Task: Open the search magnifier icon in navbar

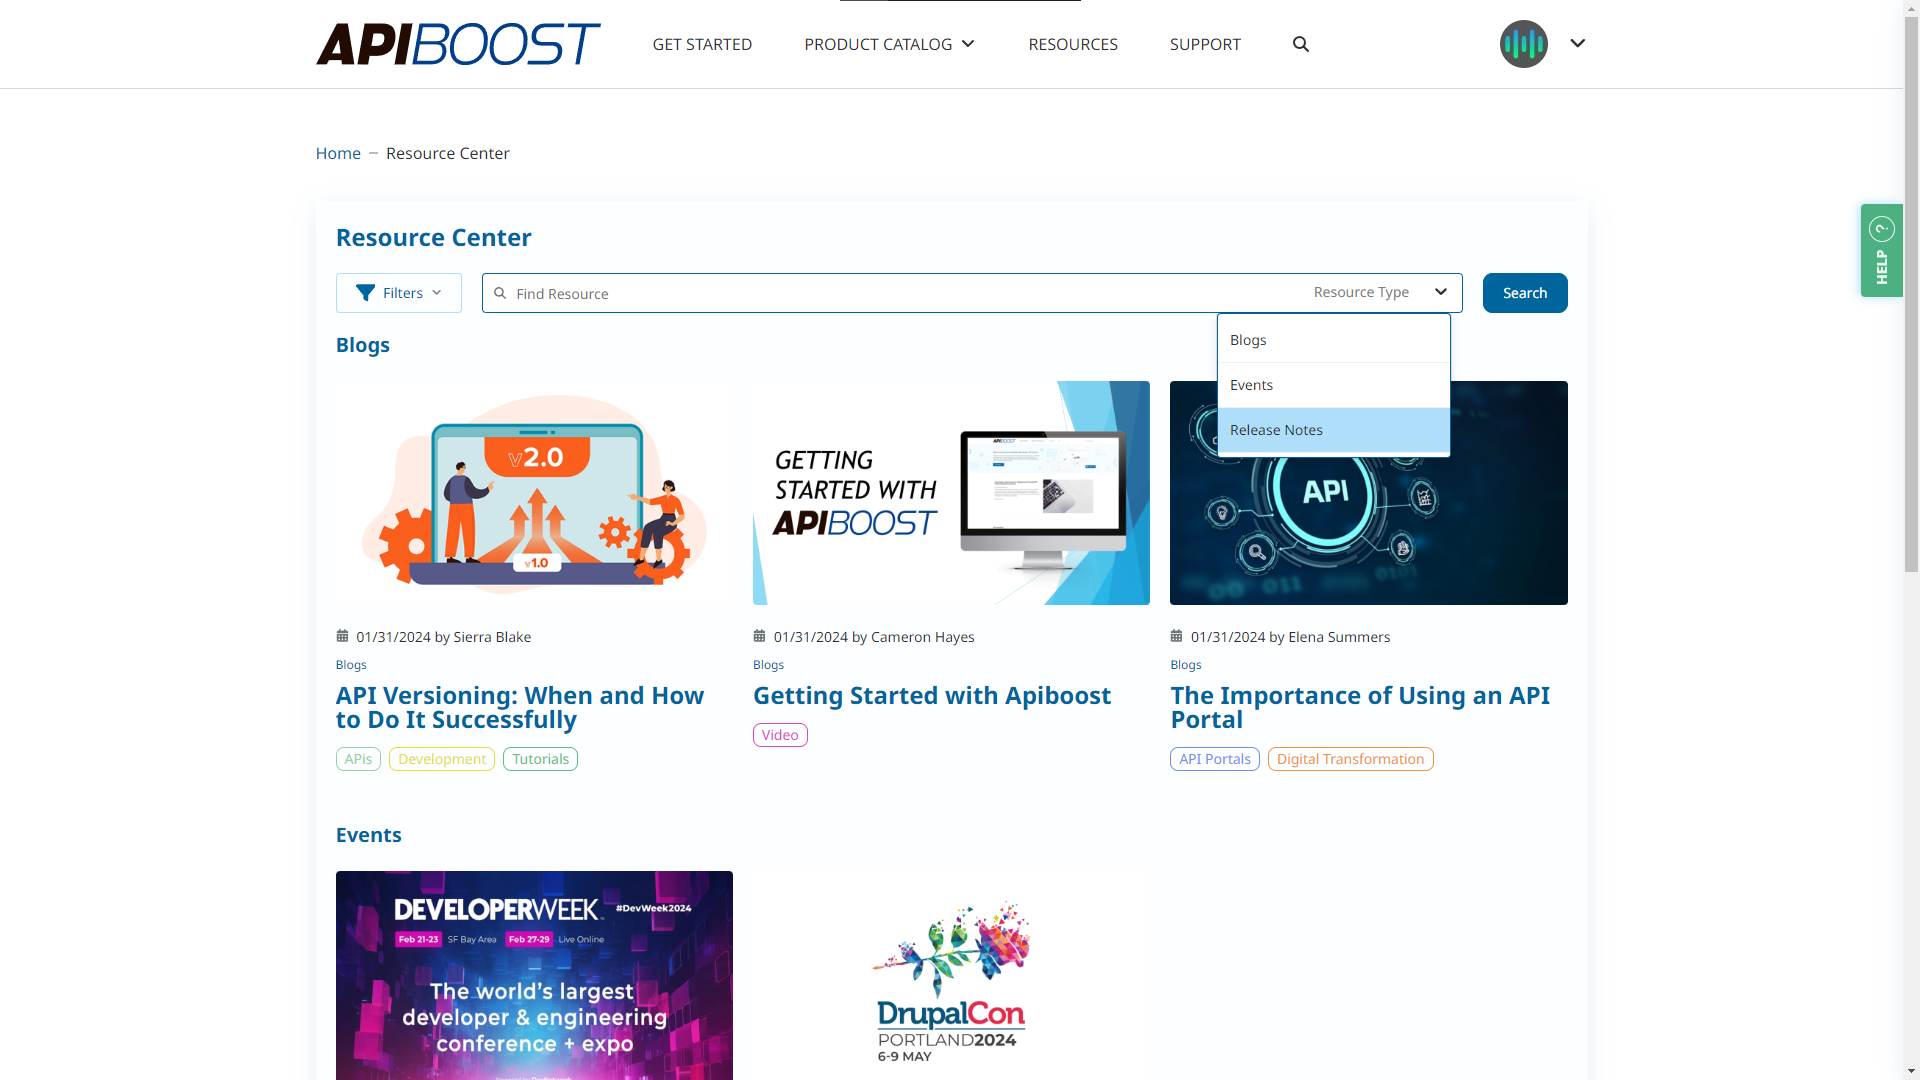Action: click(x=1300, y=44)
